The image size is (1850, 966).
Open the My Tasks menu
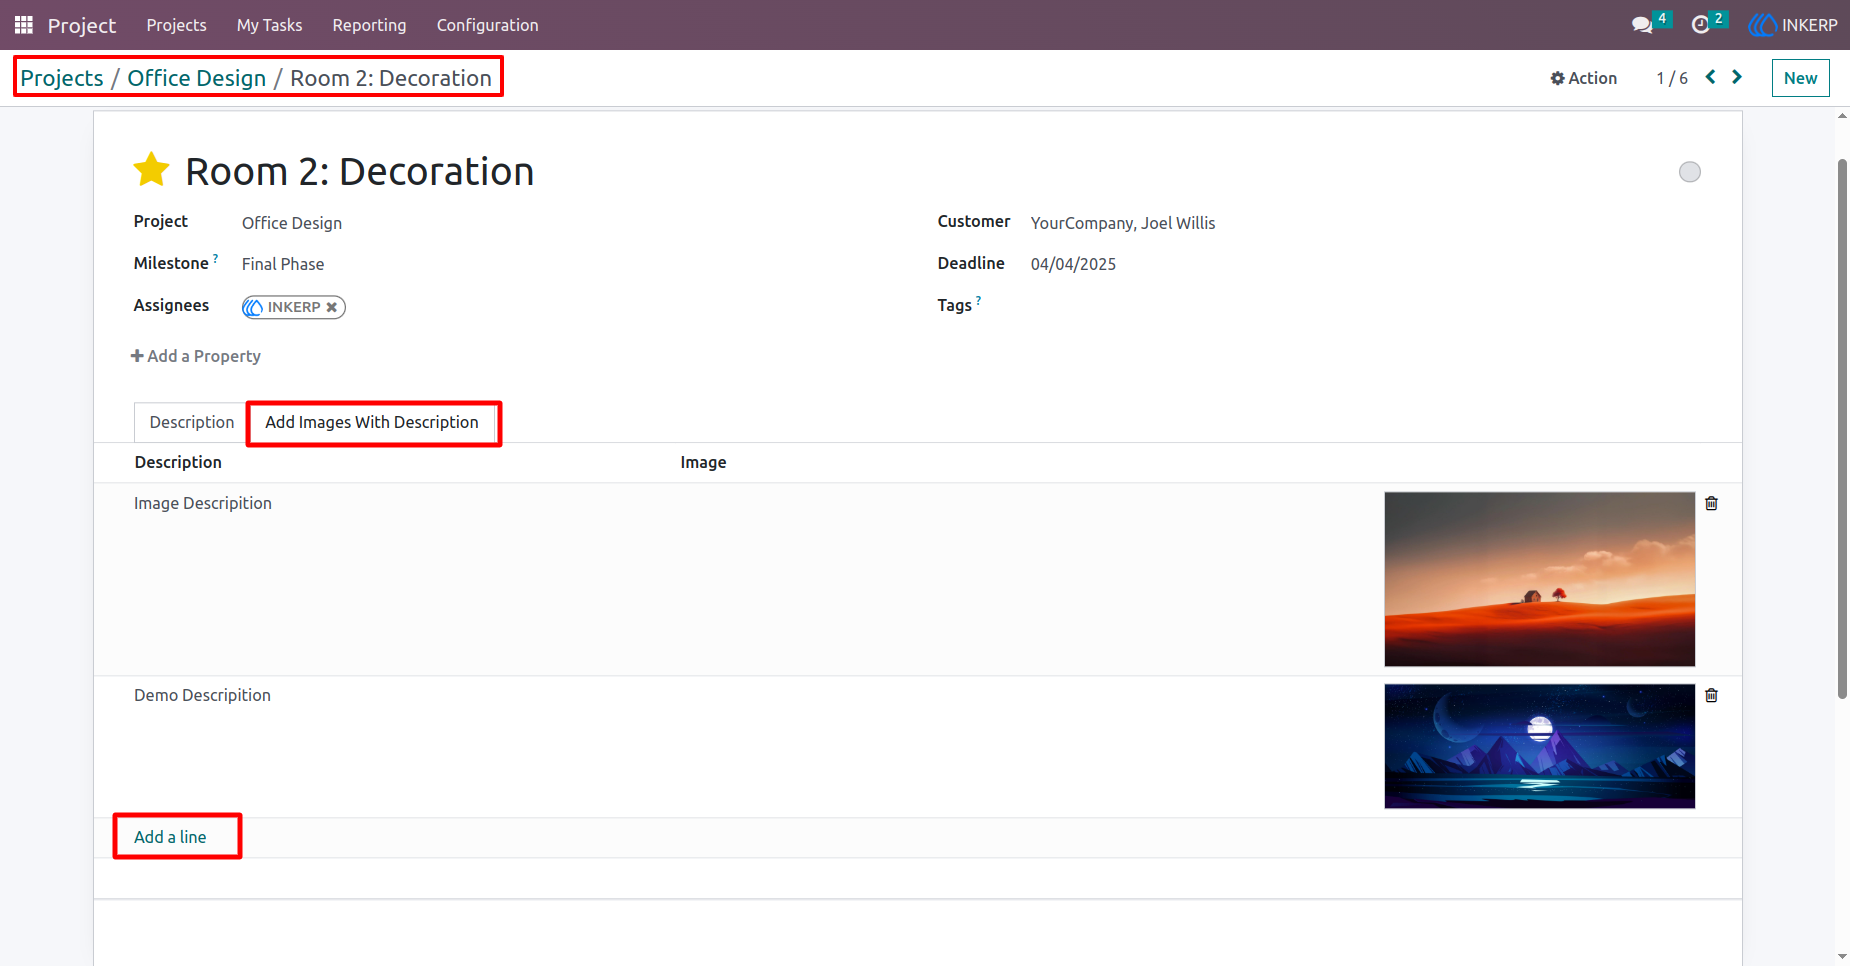pos(269,25)
